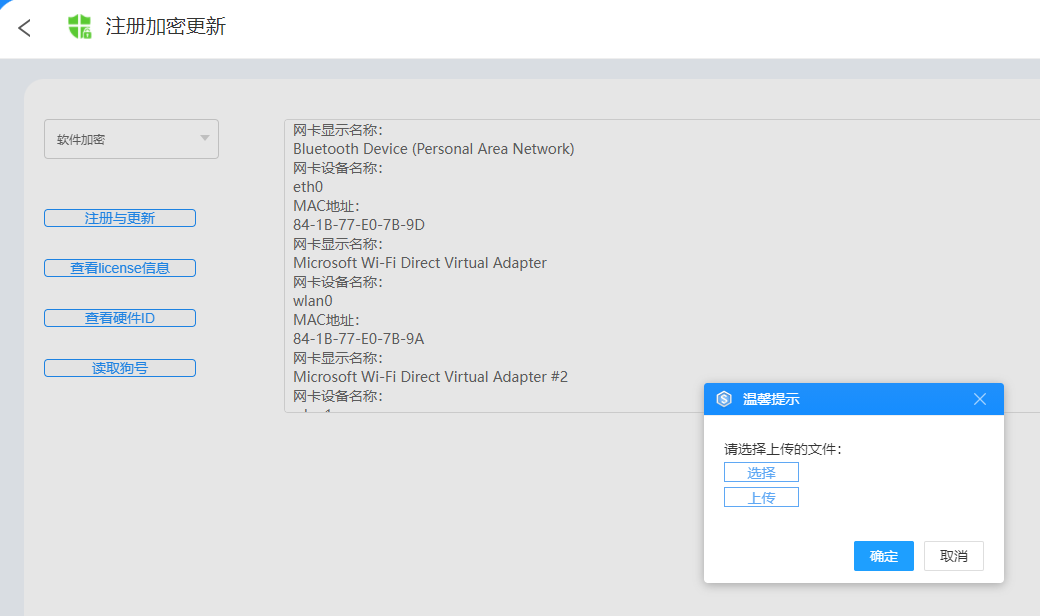Open 查看license信息

[120, 268]
